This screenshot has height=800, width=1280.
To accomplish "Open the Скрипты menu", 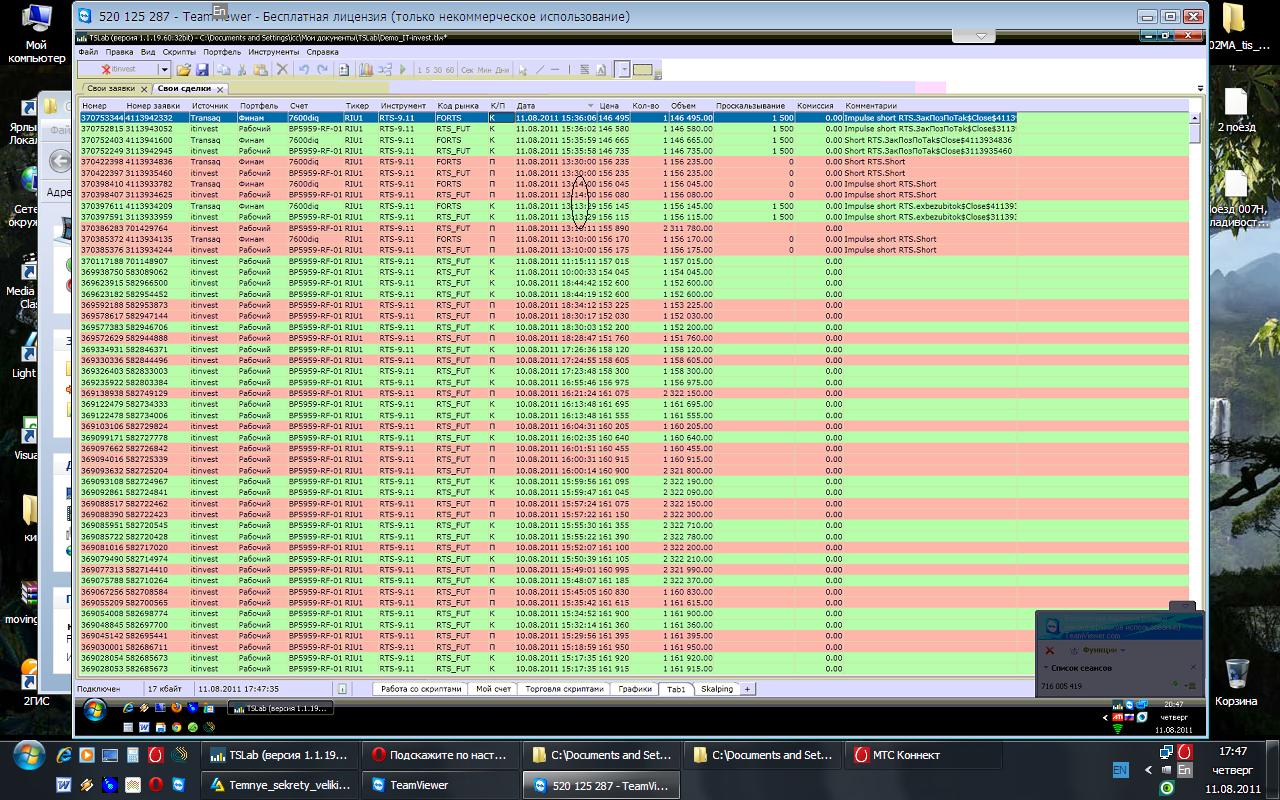I will click(179, 51).
